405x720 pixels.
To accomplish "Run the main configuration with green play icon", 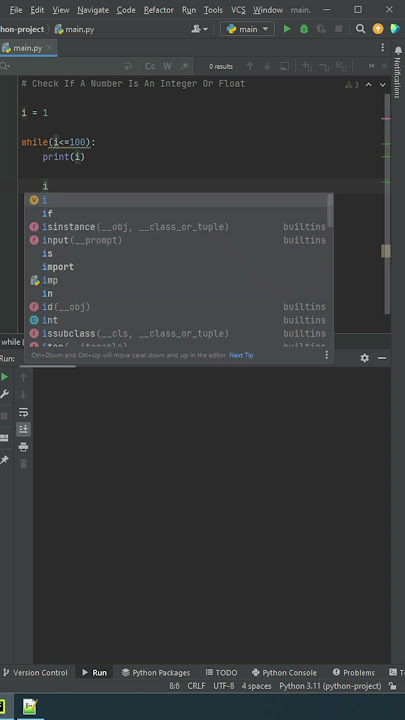I will [x=287, y=29].
